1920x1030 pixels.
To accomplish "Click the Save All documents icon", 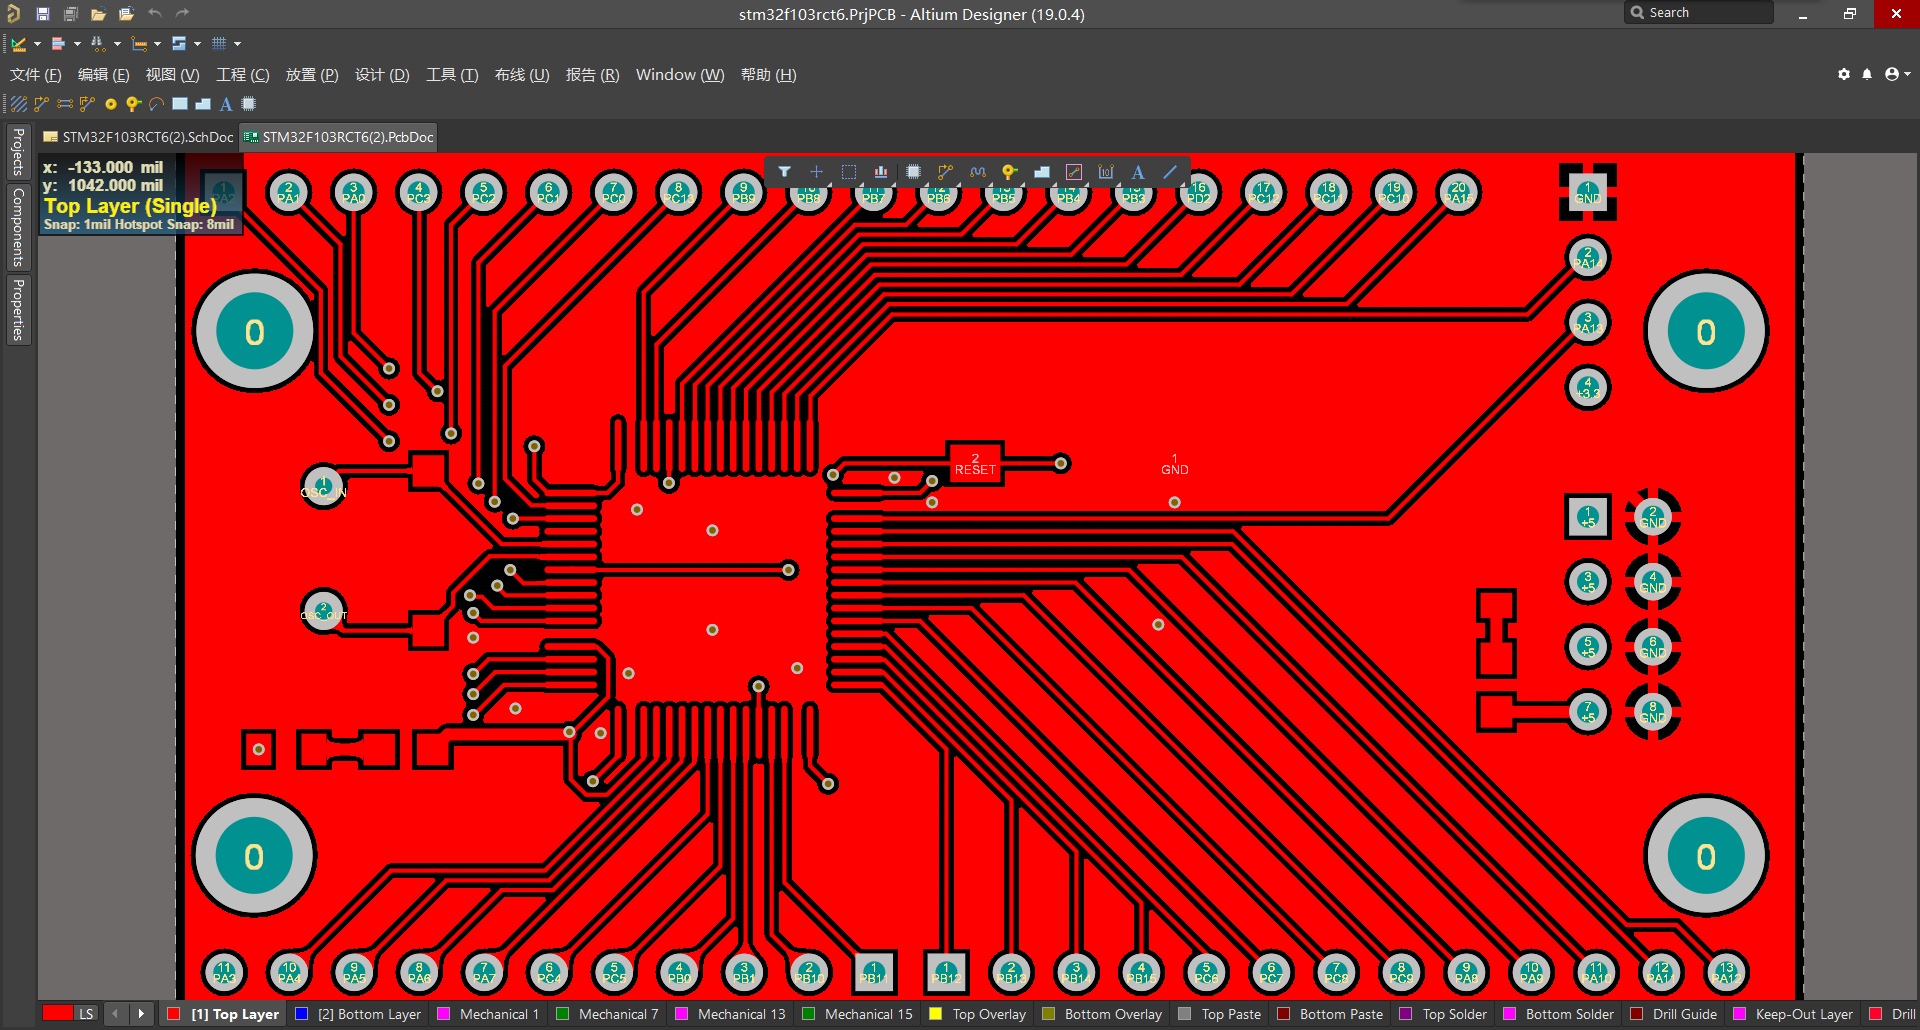I will [71, 14].
